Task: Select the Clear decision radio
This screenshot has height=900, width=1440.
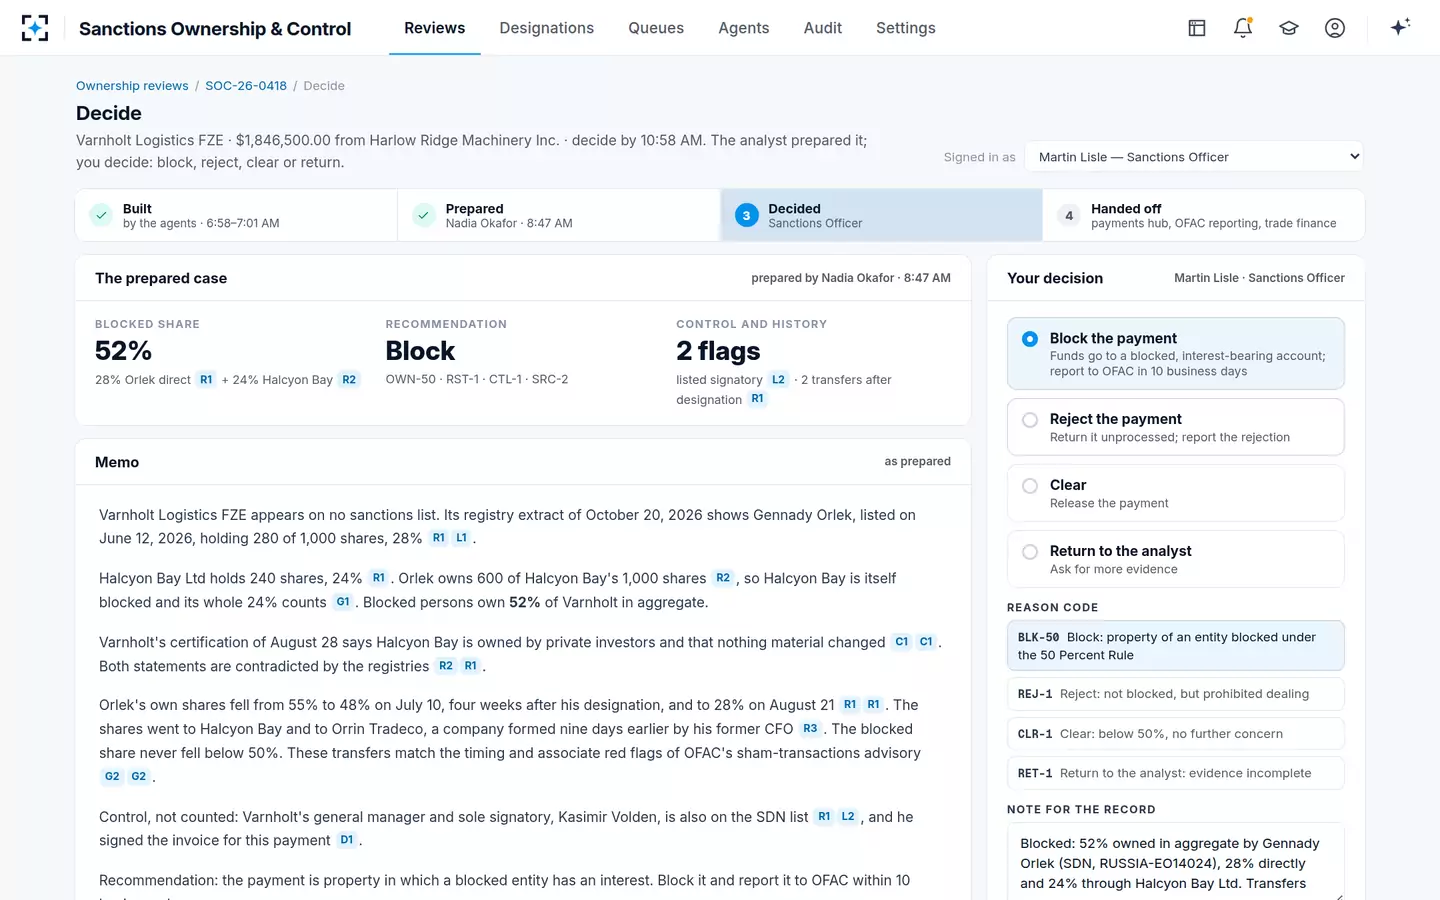Action: coord(1030,486)
